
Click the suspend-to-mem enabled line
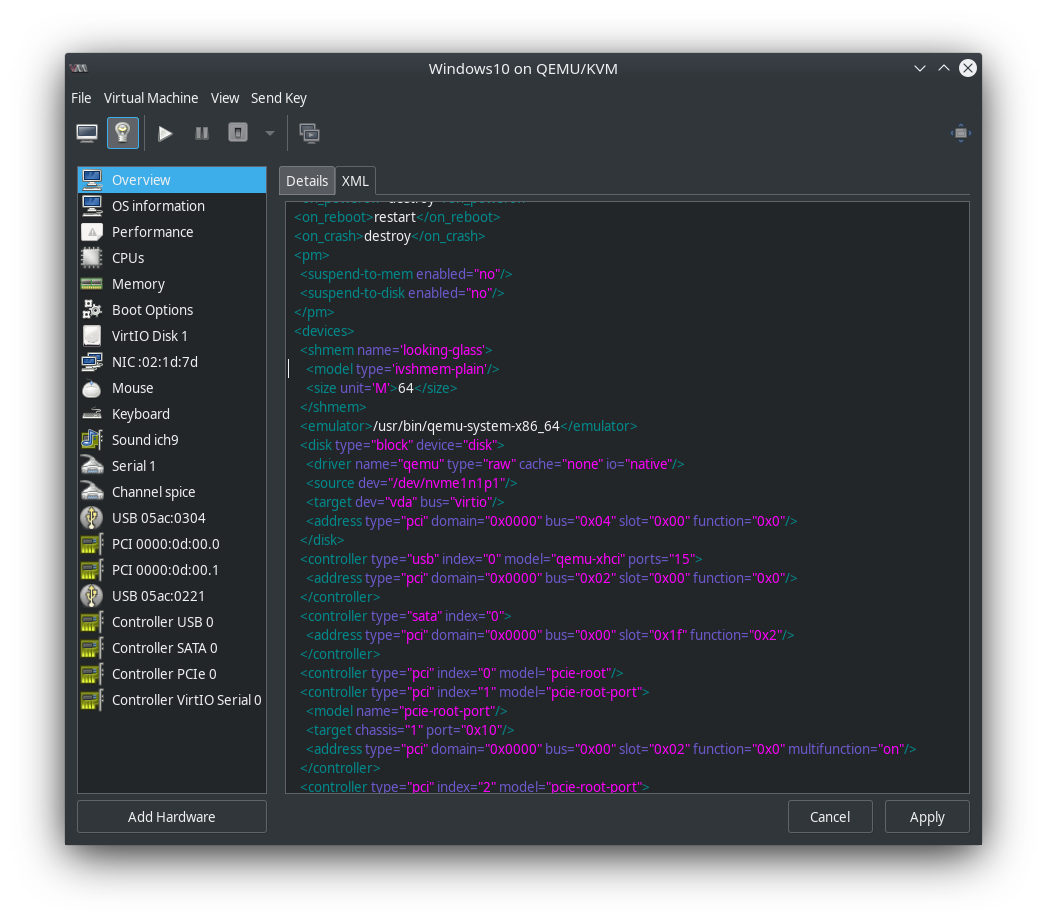[406, 274]
